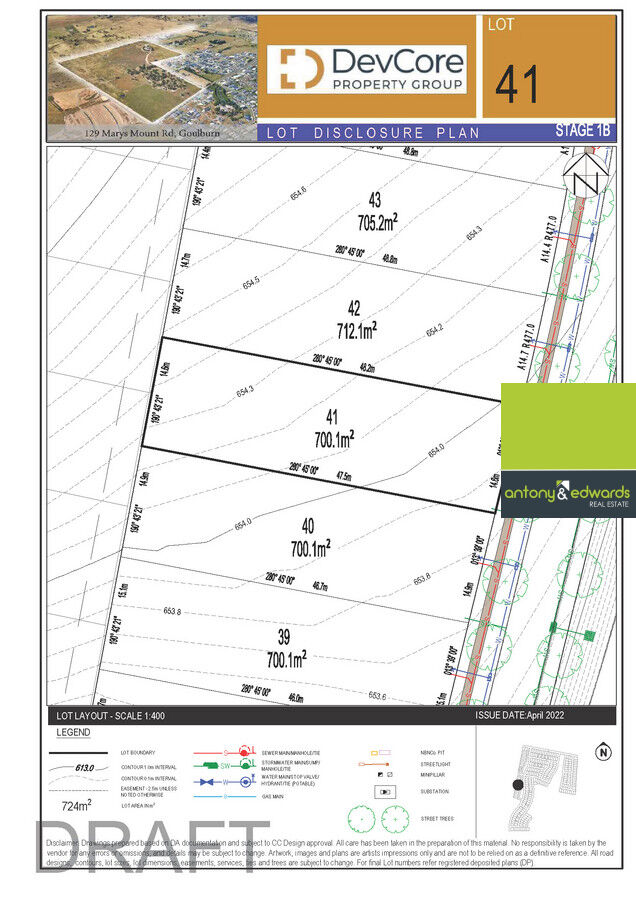Click the right street tree legend symbol
Image resolution: width=636 pixels, height=900 pixels.
[x=395, y=818]
